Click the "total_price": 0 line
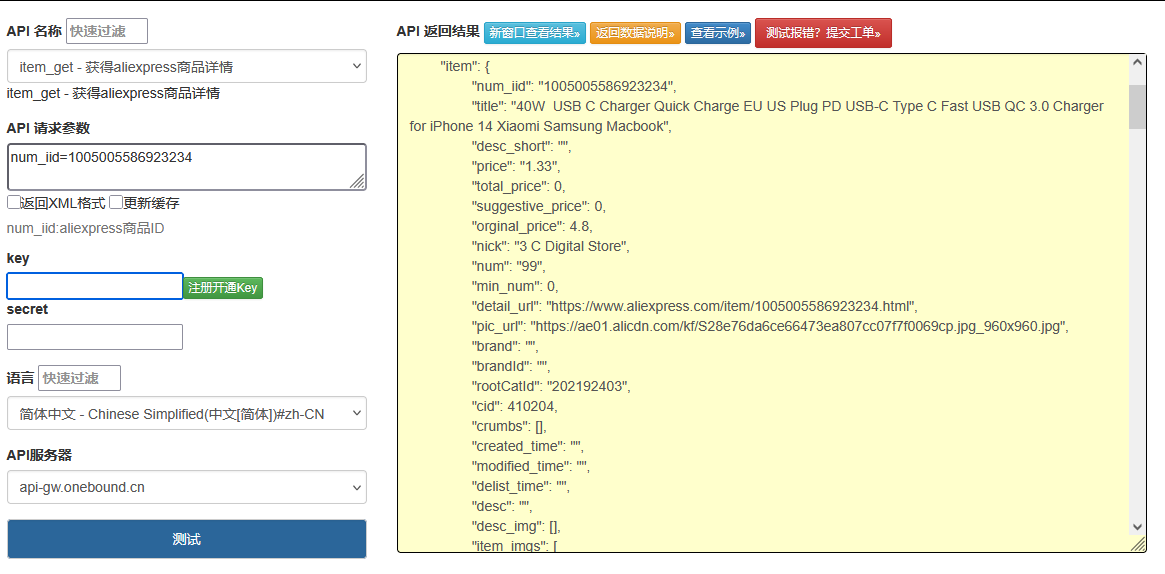 point(519,186)
